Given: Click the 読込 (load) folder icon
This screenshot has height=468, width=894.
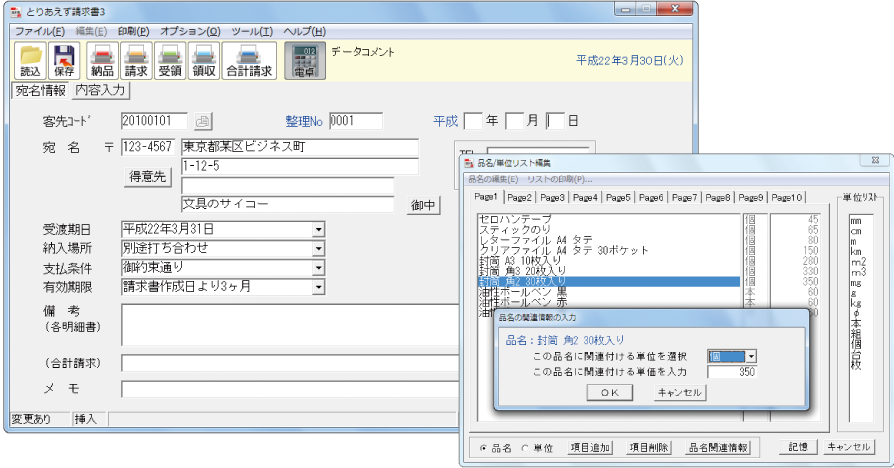Looking at the screenshot, I should click(30, 60).
